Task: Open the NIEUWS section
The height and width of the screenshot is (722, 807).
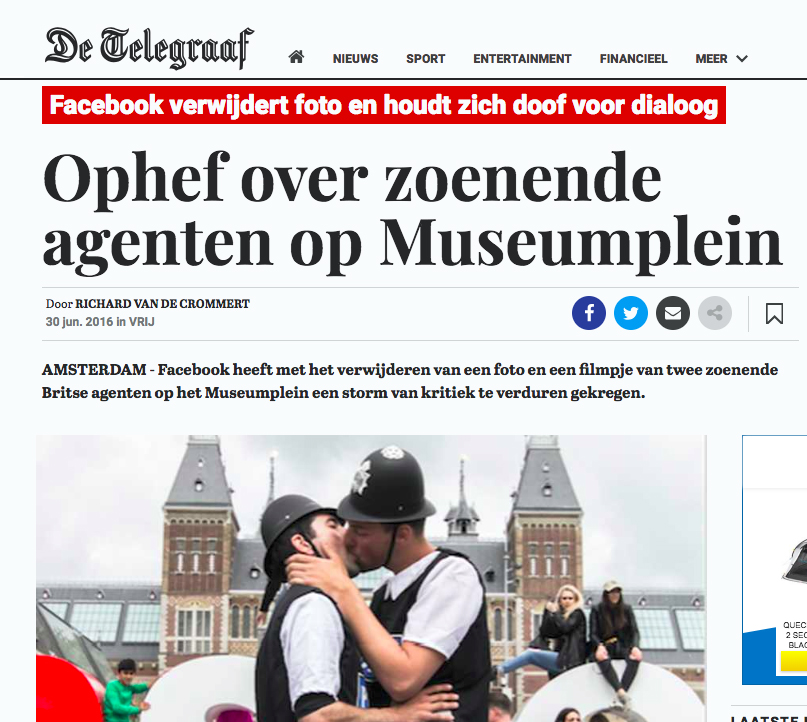Action: (x=355, y=59)
